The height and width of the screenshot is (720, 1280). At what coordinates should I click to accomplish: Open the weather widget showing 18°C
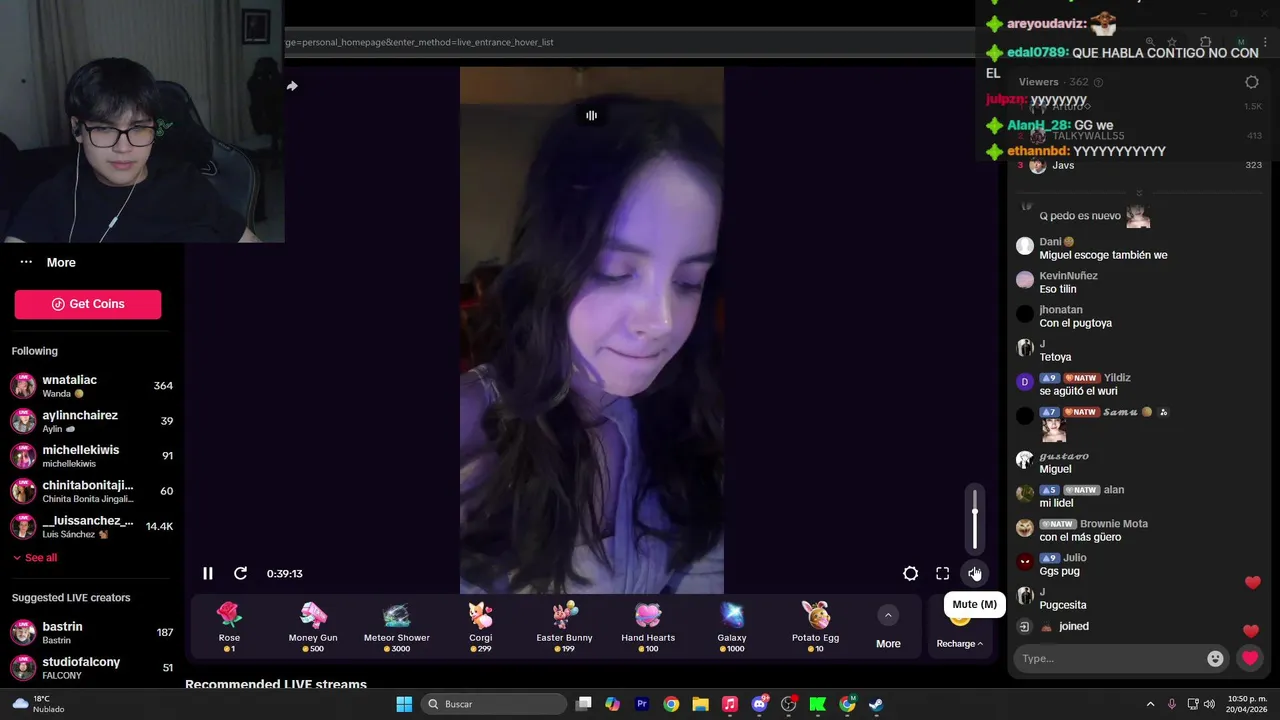point(37,704)
